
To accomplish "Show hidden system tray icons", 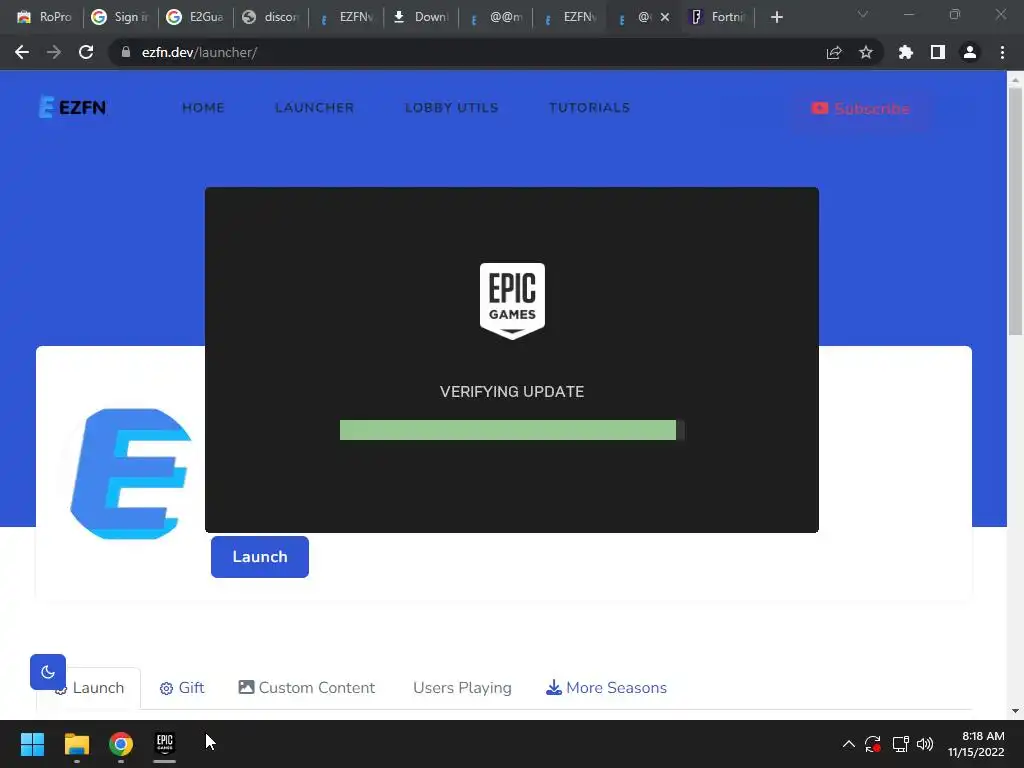I will point(848,744).
